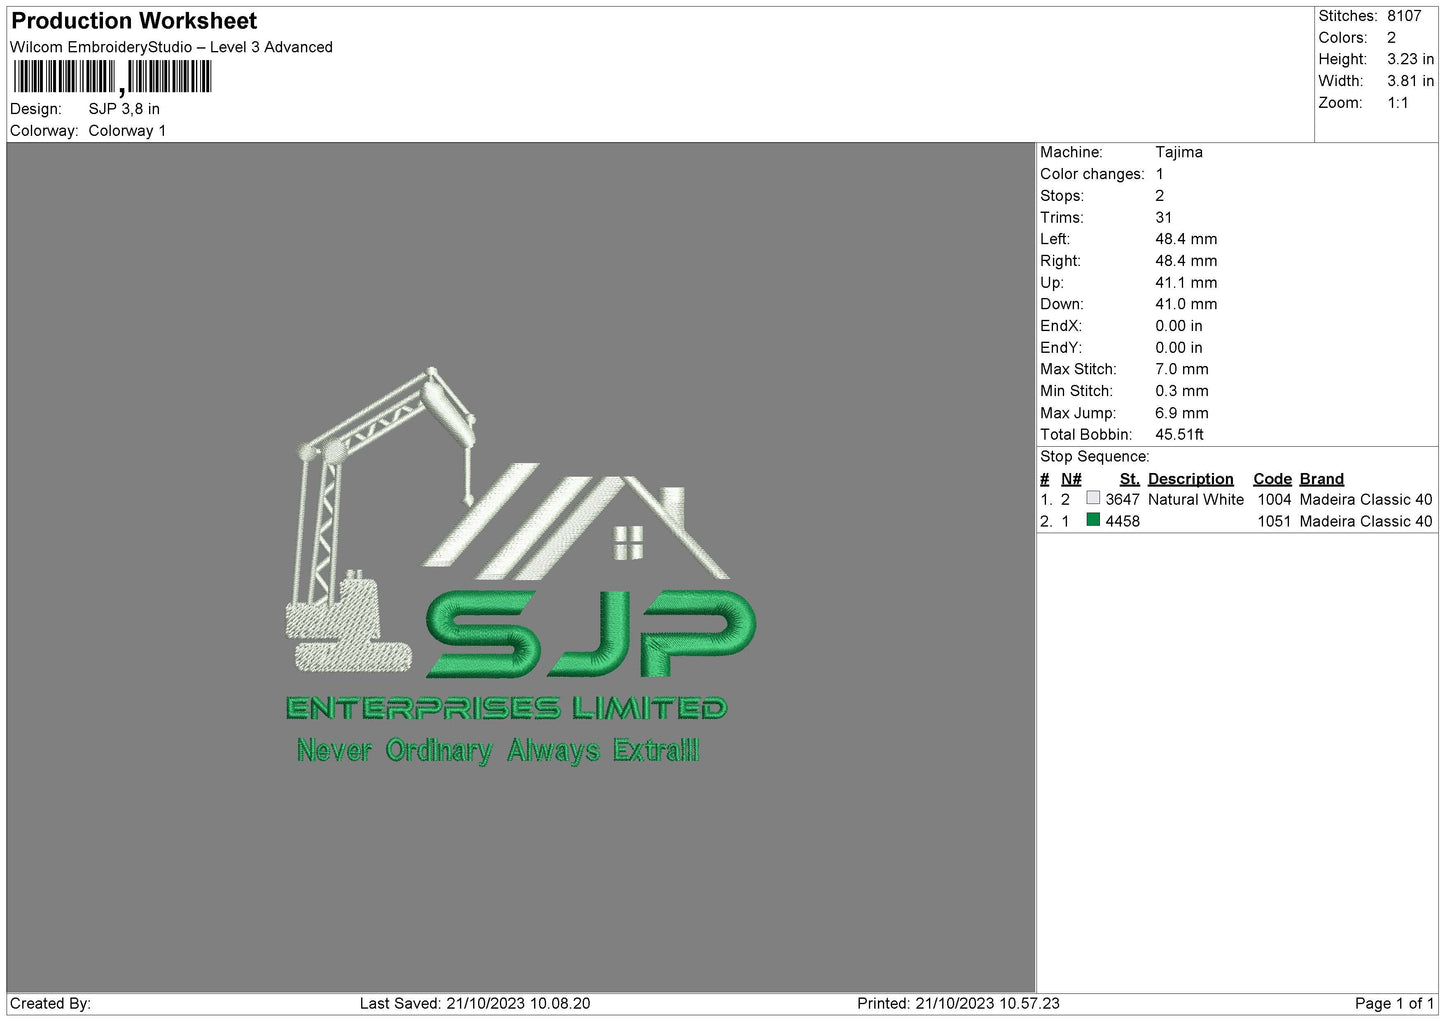Click the Left value '48.4 mm'
Screen dimensions: 1445x1021
pyautogui.click(x=1186, y=239)
